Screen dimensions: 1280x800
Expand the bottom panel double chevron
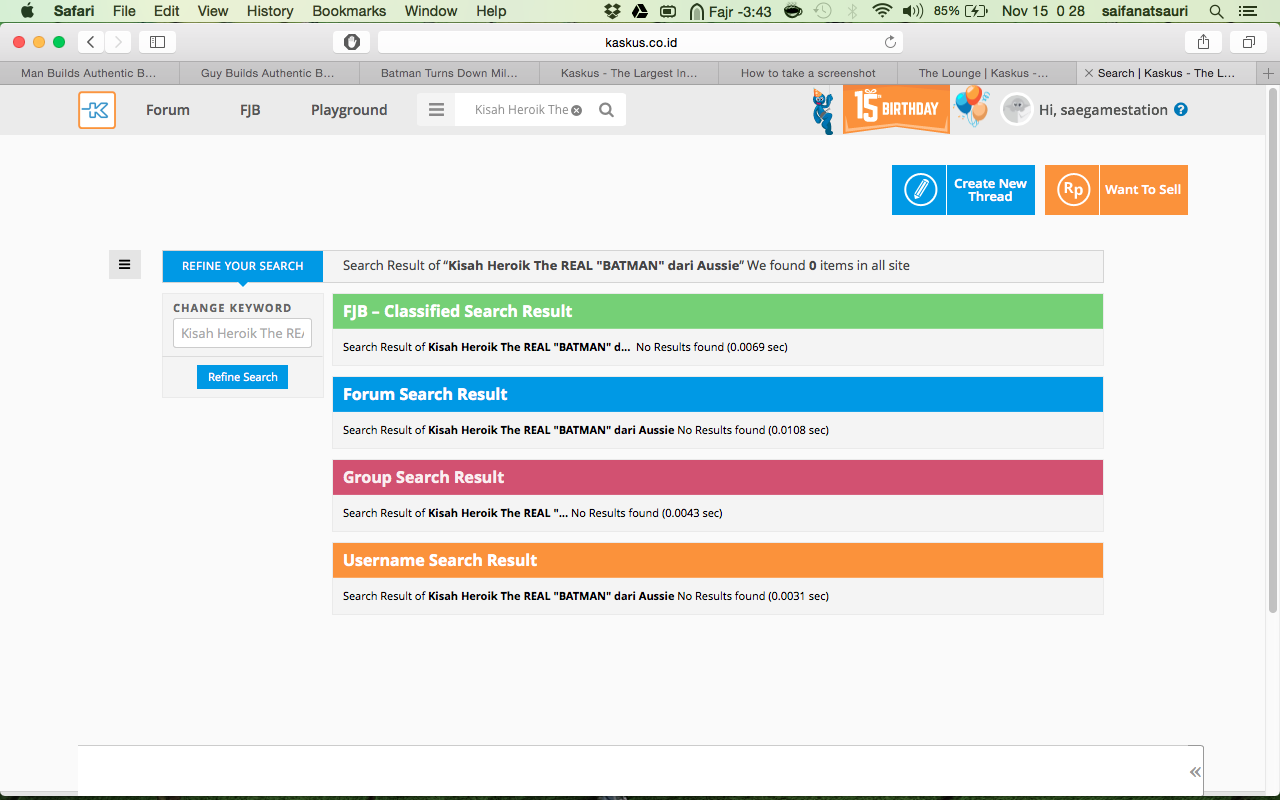[1195, 772]
